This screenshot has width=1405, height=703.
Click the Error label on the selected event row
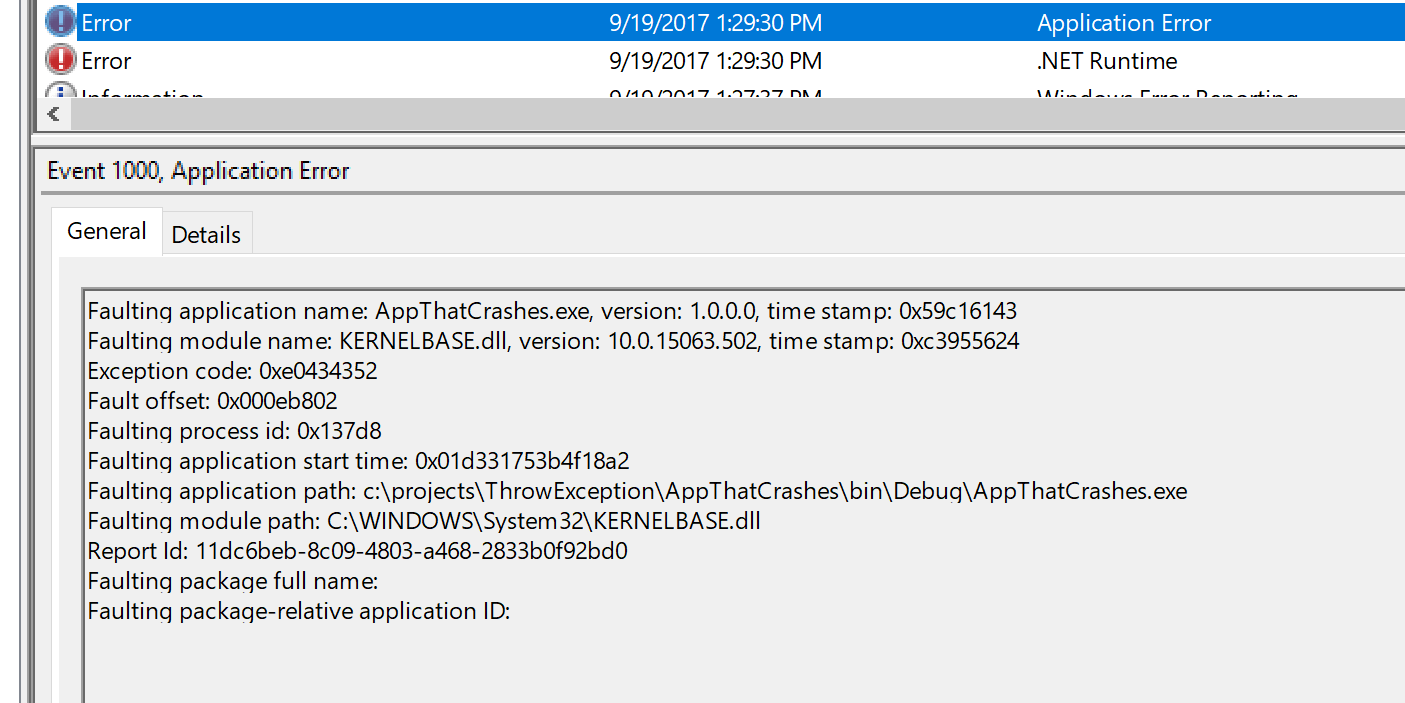pyautogui.click(x=105, y=23)
